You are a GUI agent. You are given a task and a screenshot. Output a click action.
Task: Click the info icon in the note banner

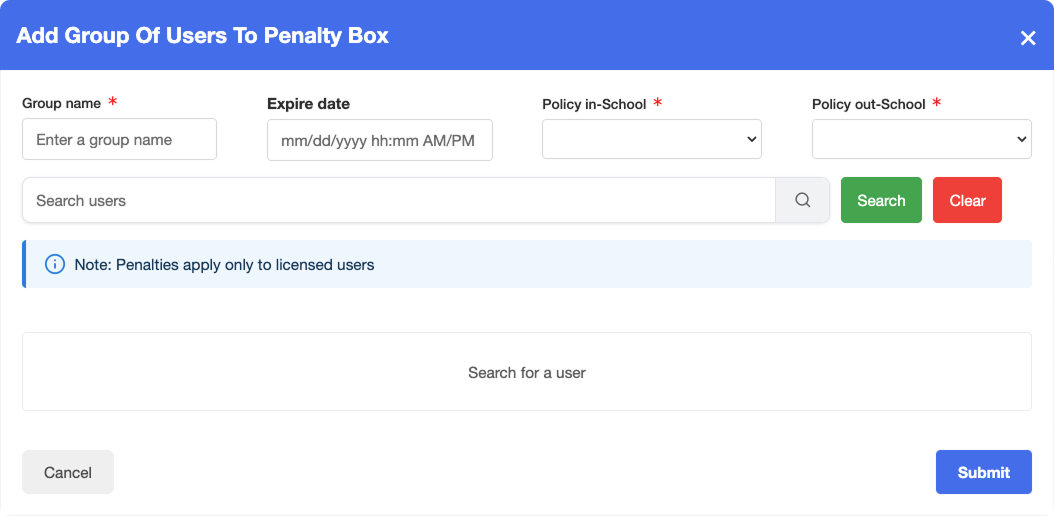[x=54, y=264]
